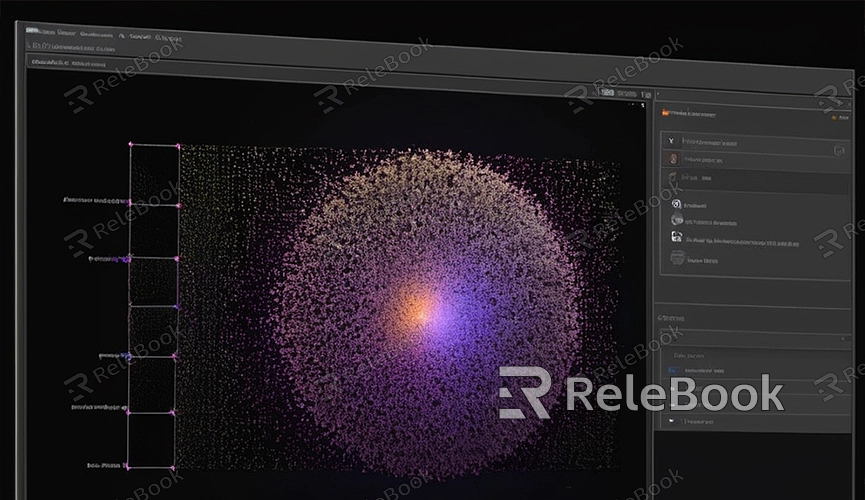The image size is (865, 500).
Task: Click the highlighted viewport header button
Action: 607,93
